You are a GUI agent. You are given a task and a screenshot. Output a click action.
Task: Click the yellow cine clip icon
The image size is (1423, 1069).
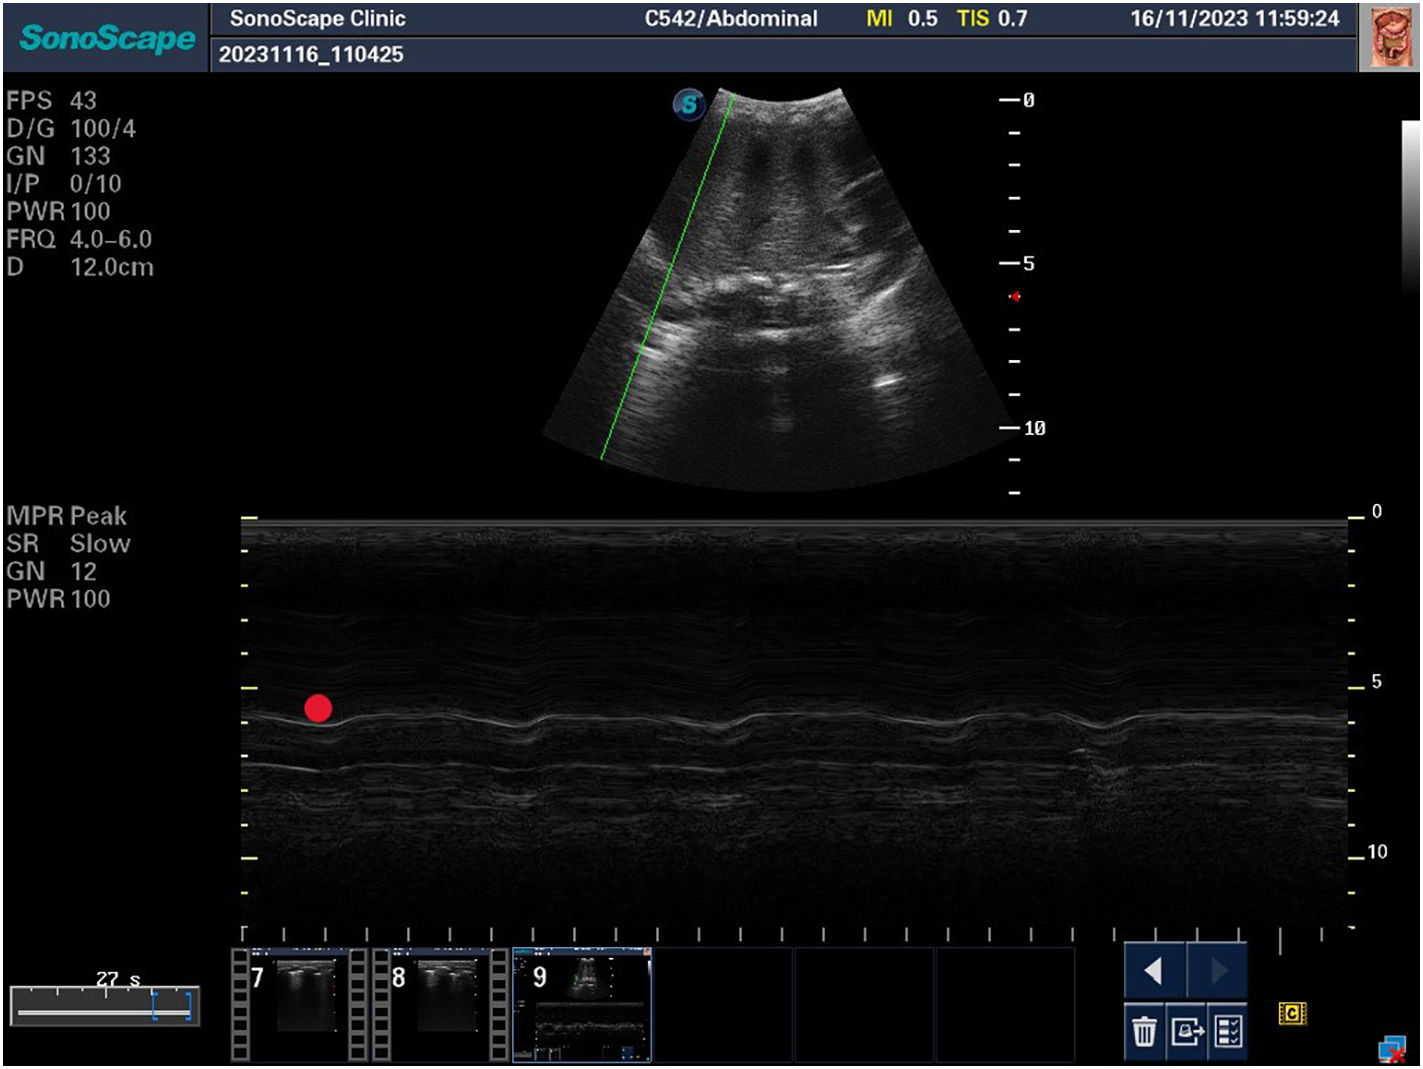(x=1292, y=1014)
